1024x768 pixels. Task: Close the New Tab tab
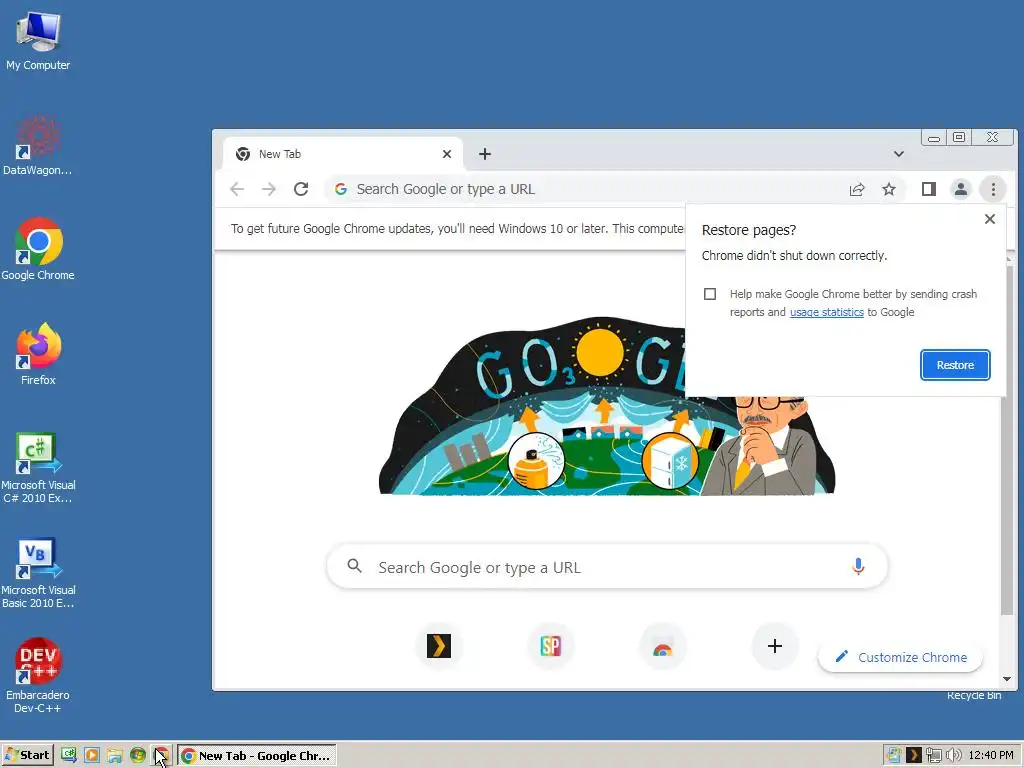(x=447, y=154)
